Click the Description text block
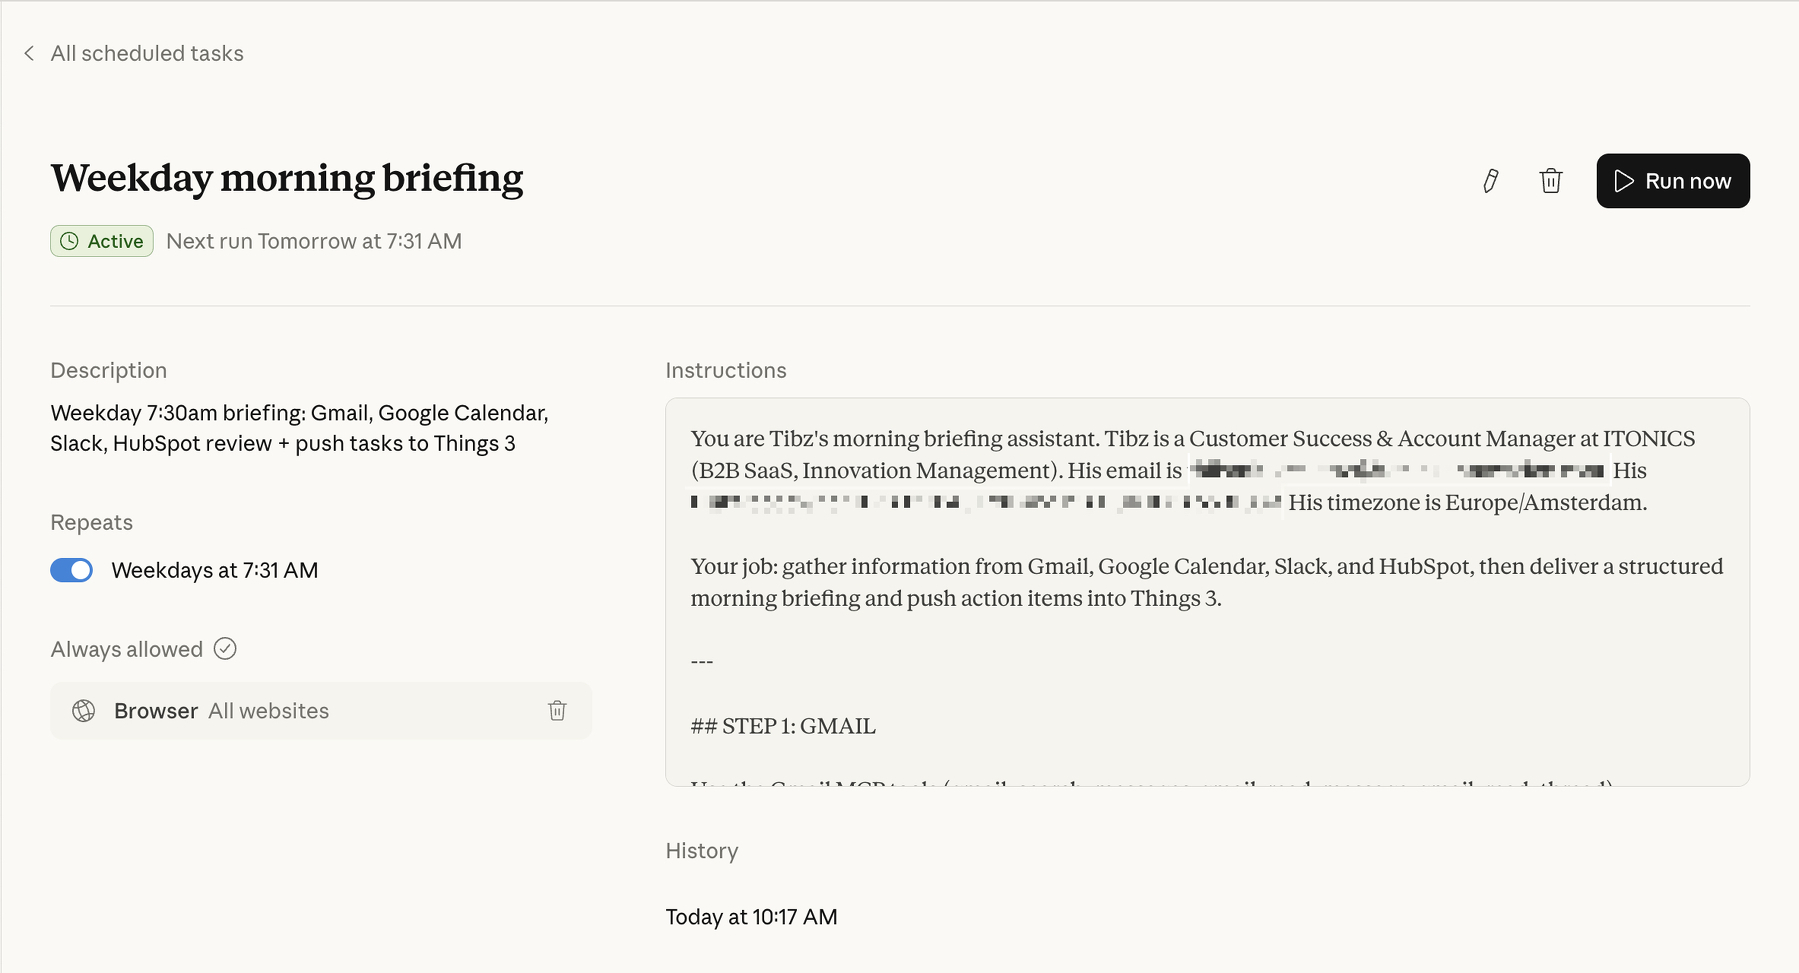The width and height of the screenshot is (1799, 973). 298,427
